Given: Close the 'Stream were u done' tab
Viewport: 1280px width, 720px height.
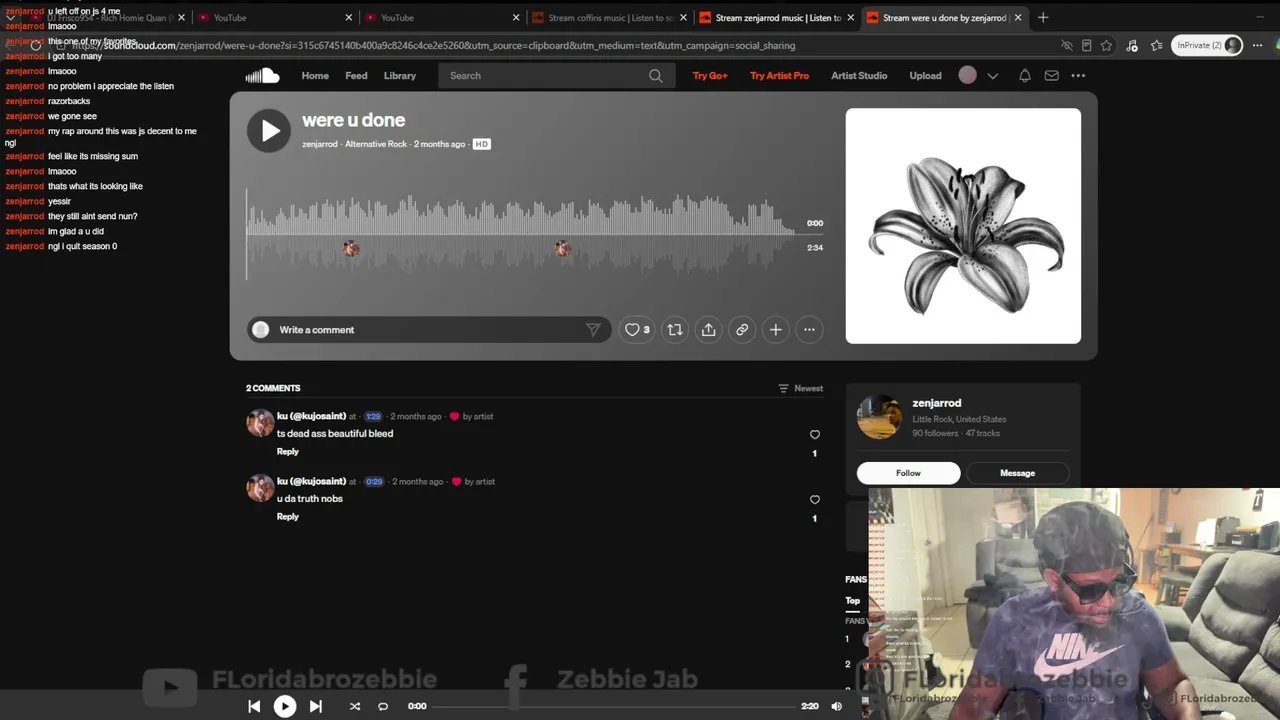Looking at the screenshot, I should pos(1018,18).
